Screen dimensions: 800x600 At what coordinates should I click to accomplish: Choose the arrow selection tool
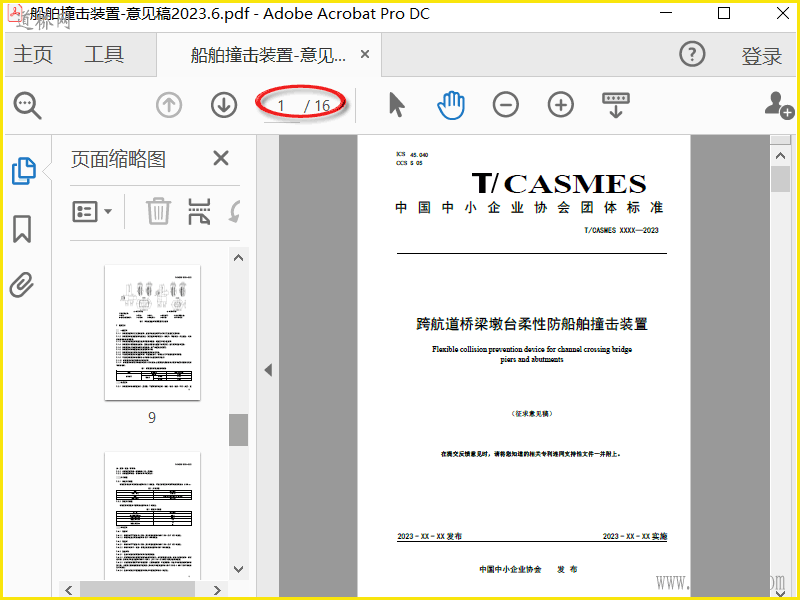pyautogui.click(x=396, y=105)
